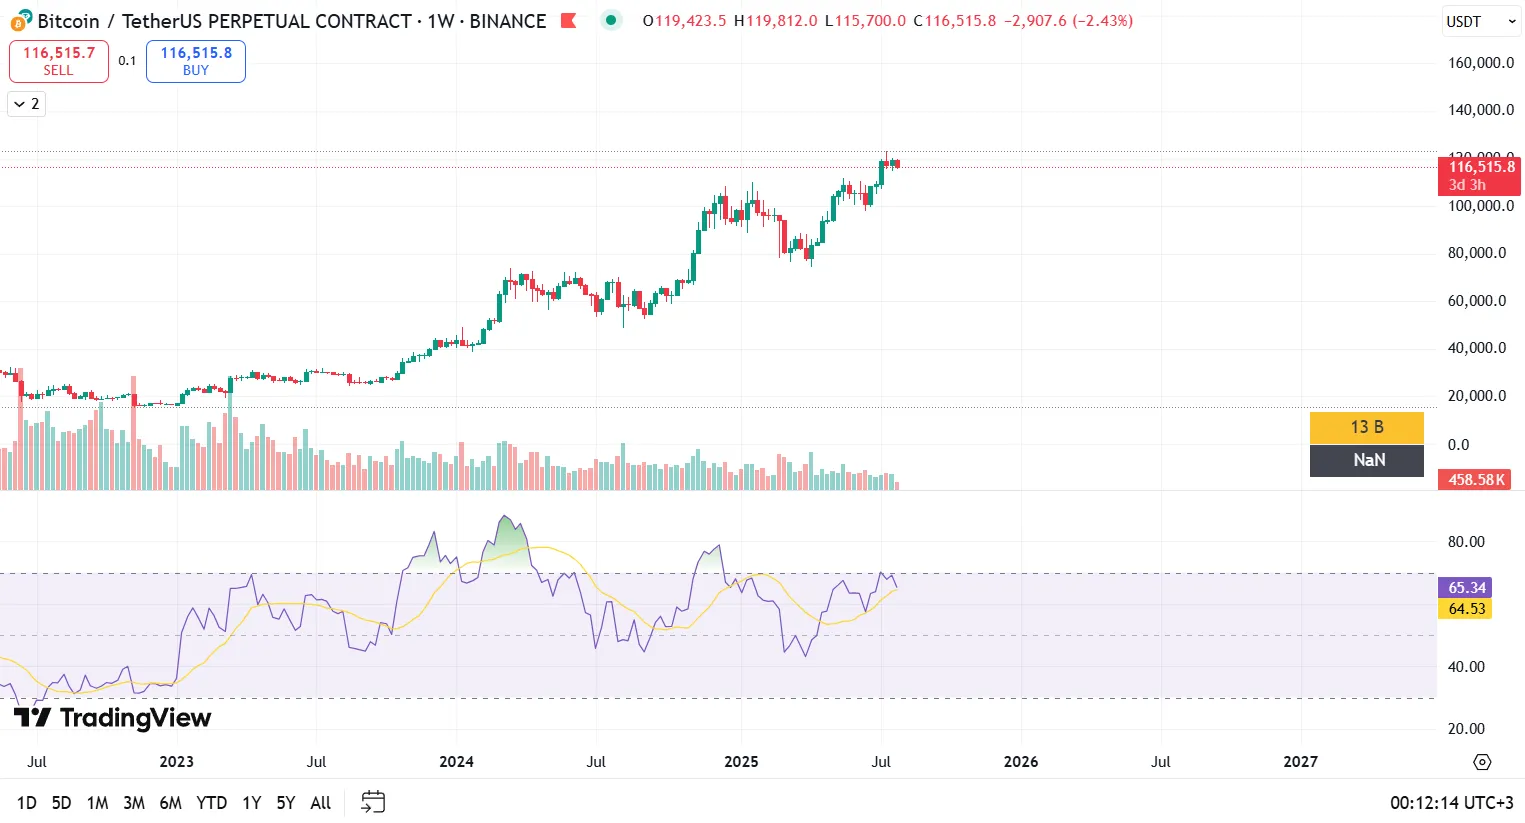
Task: Switch to the 1M time range
Action: (97, 803)
